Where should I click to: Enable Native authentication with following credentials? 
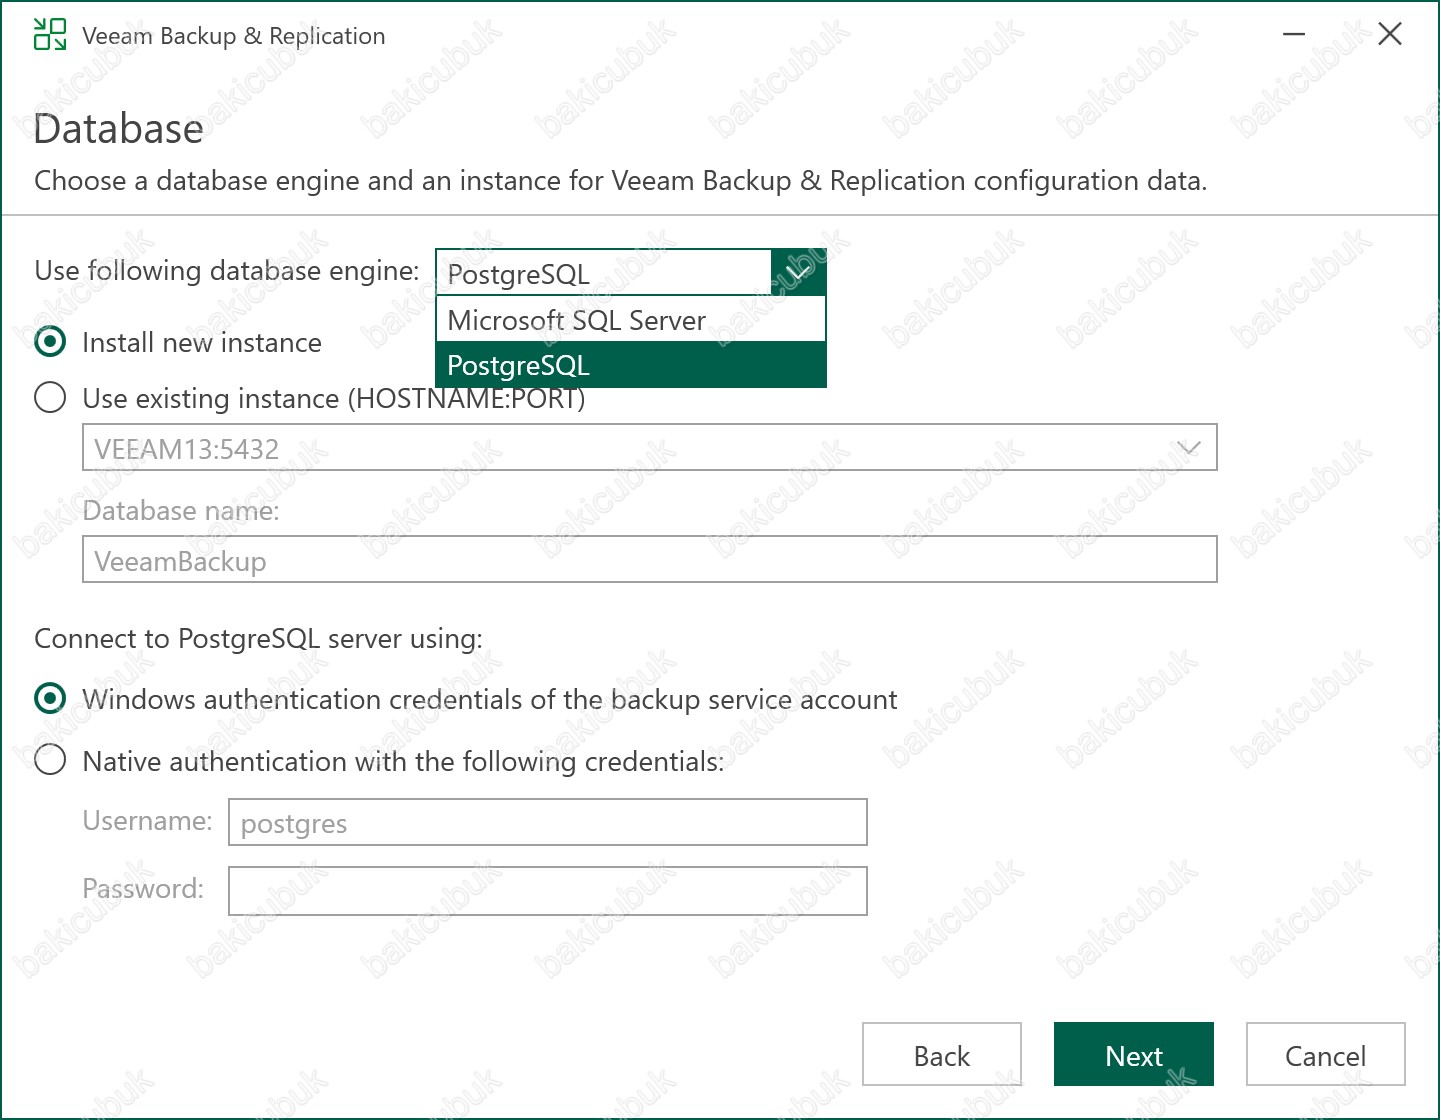tap(50, 761)
